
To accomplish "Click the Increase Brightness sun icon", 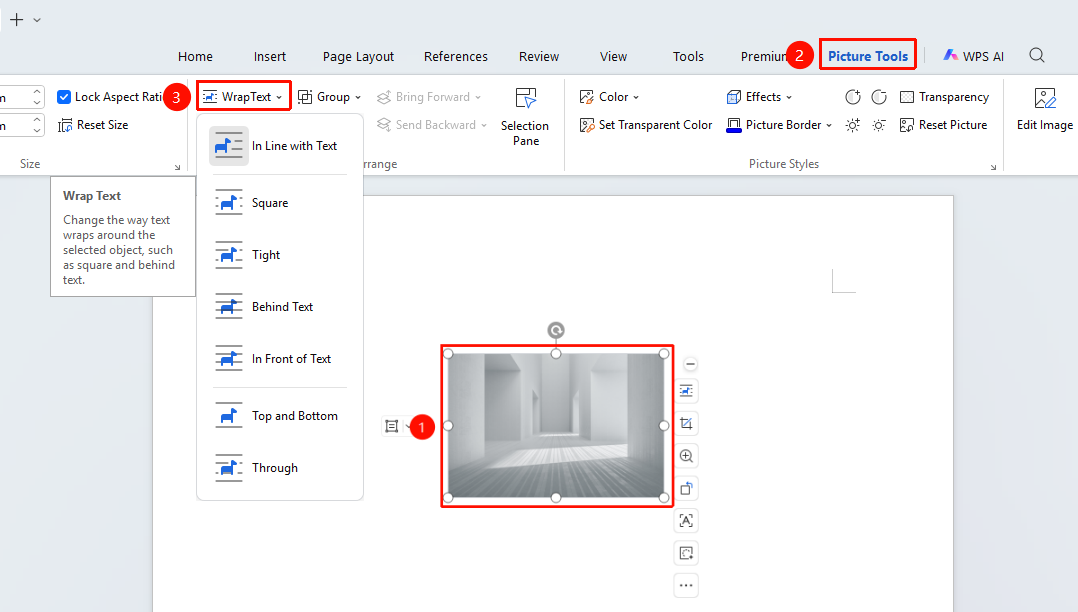I will pos(852,125).
